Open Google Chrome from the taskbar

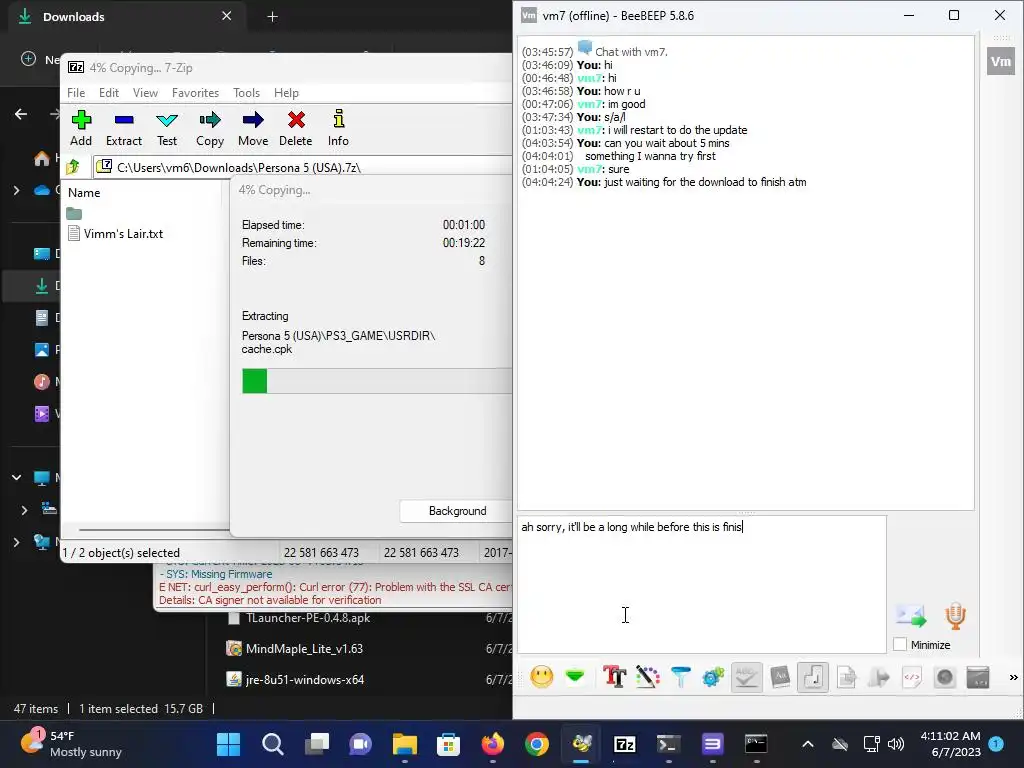[x=537, y=744]
